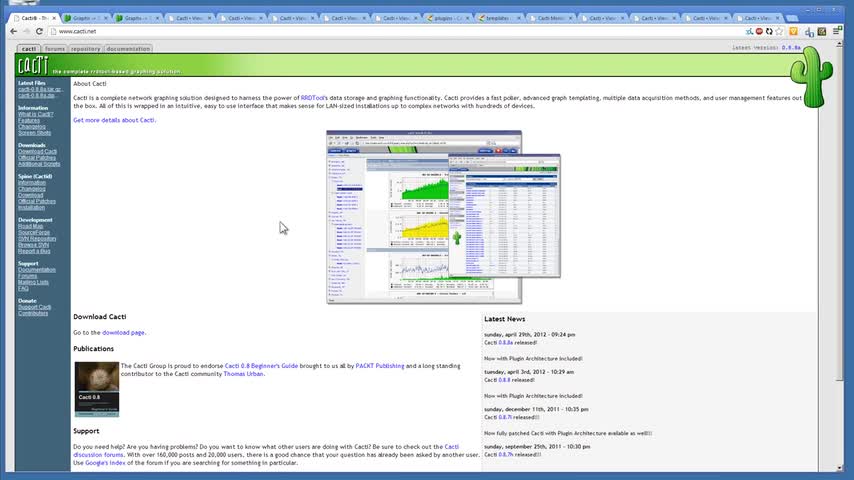
Task: Switch to the plugins browser tab
Action: pos(449,18)
